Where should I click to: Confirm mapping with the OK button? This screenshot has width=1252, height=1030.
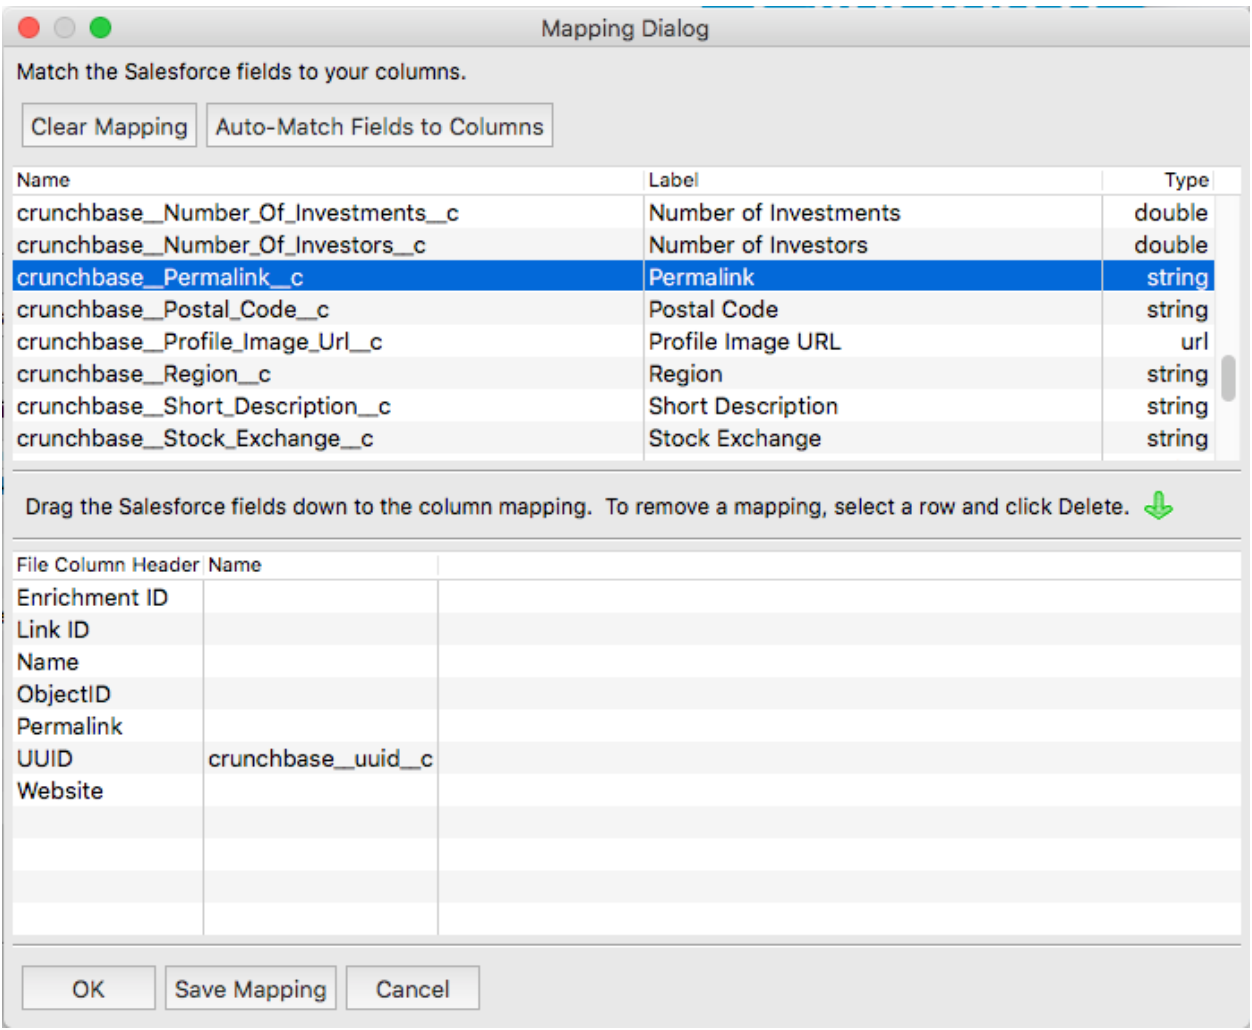[x=88, y=988]
